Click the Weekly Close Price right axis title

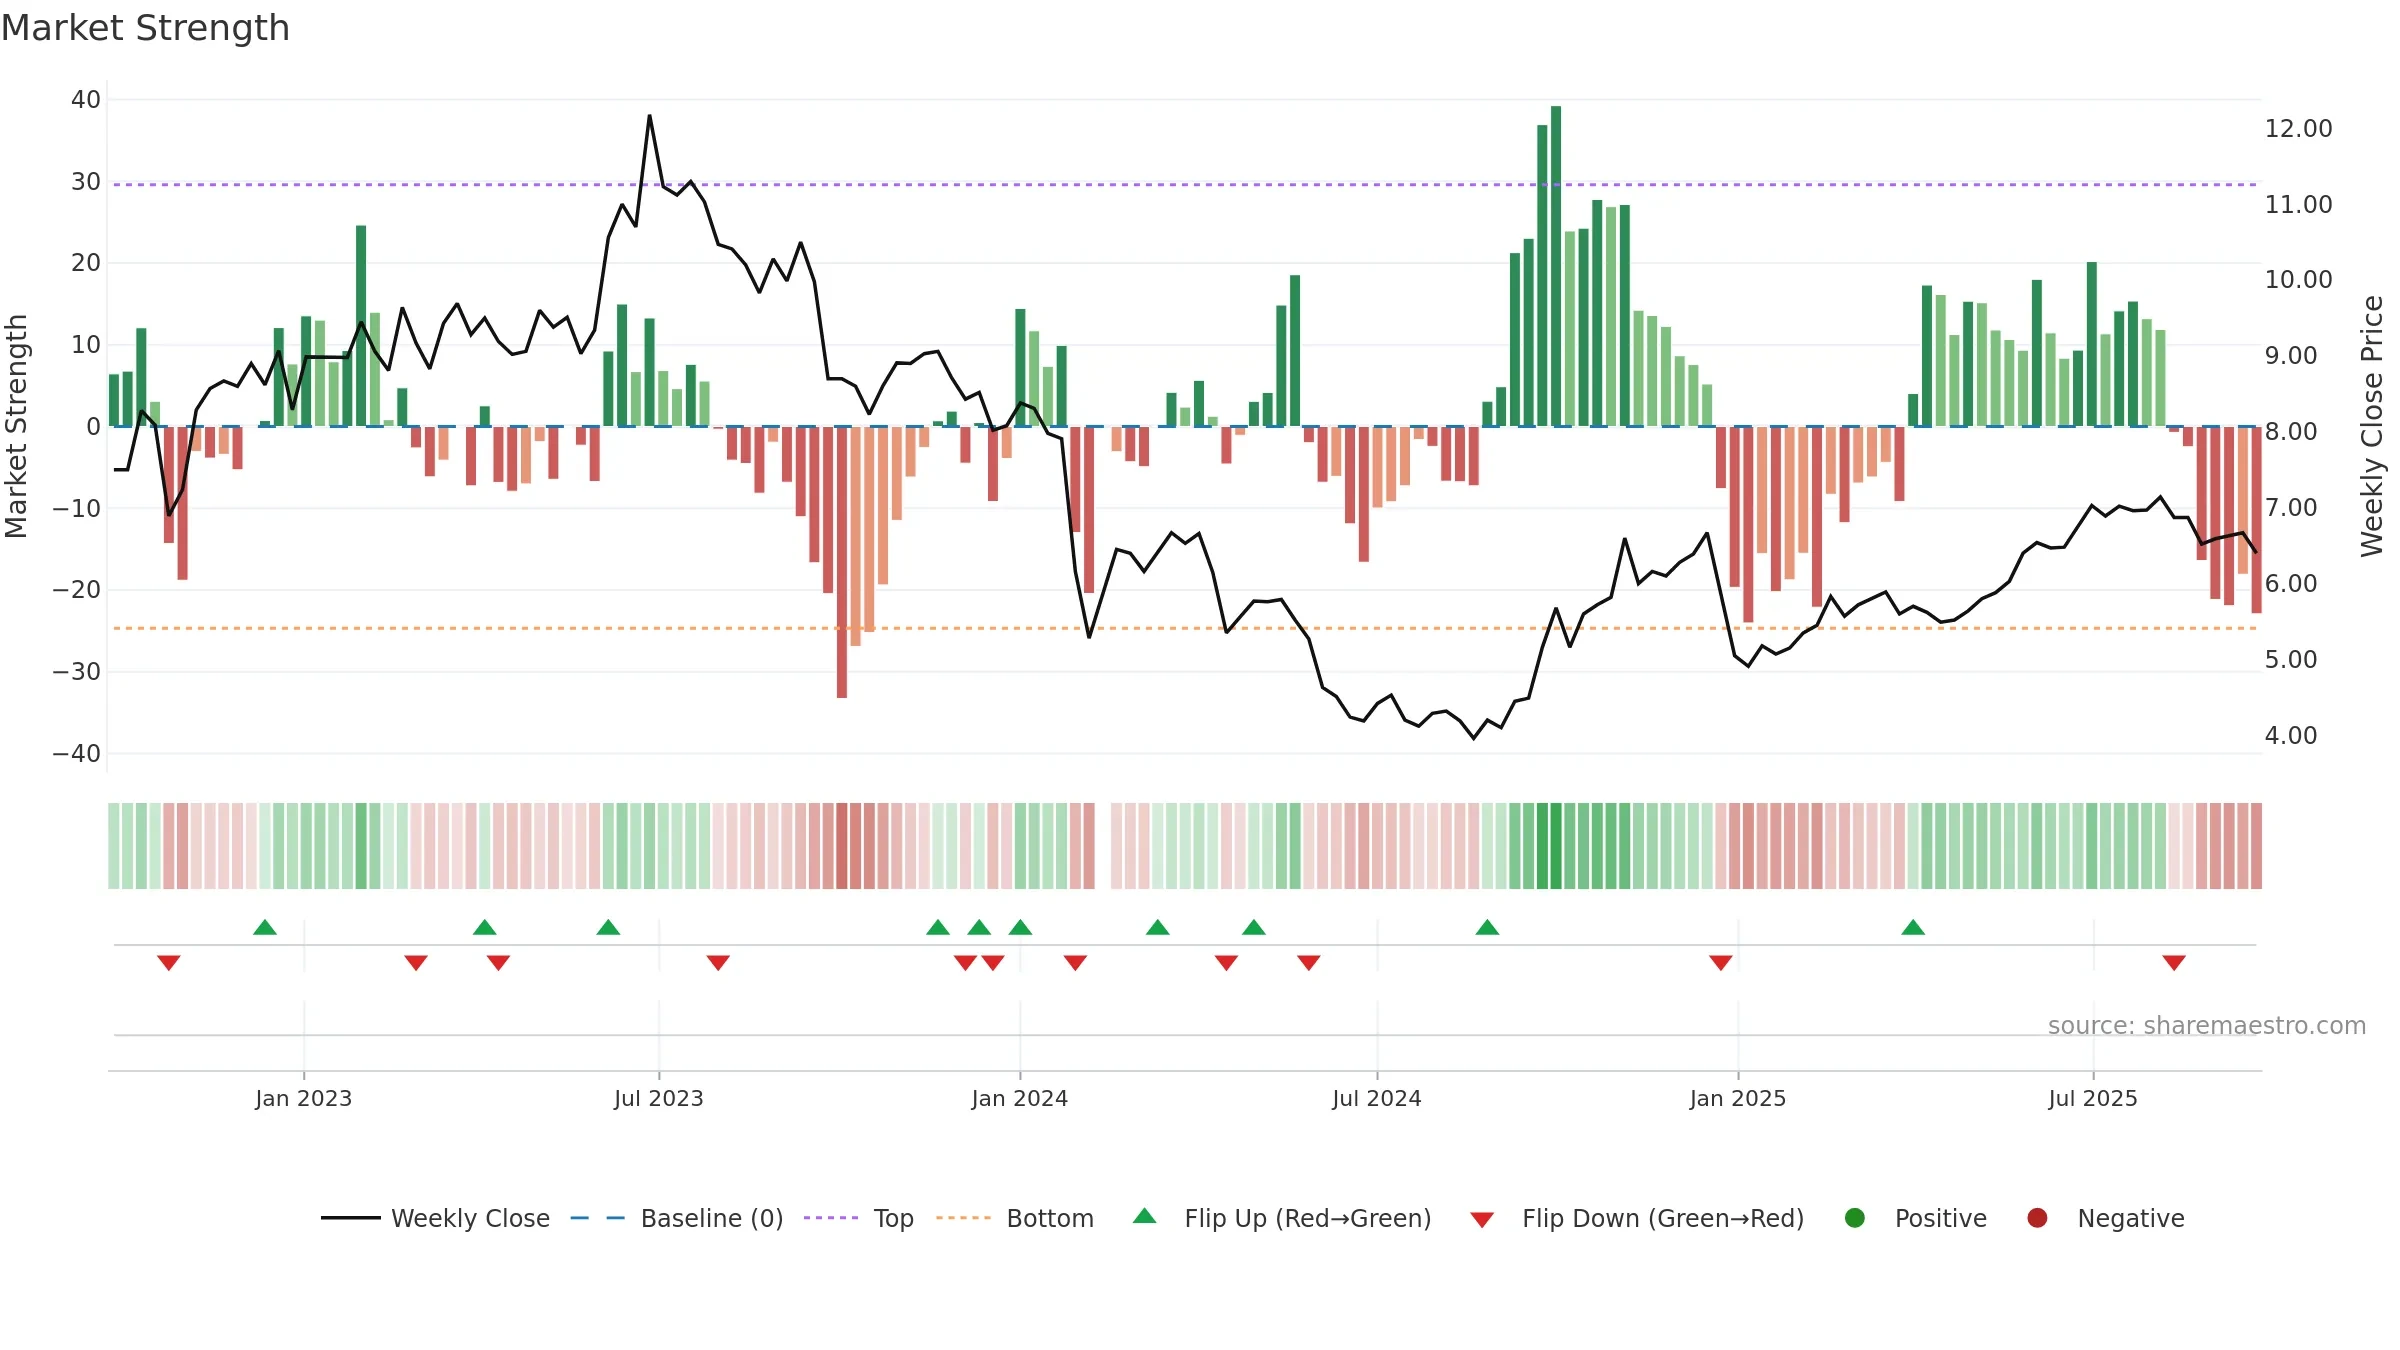pyautogui.click(x=2372, y=426)
